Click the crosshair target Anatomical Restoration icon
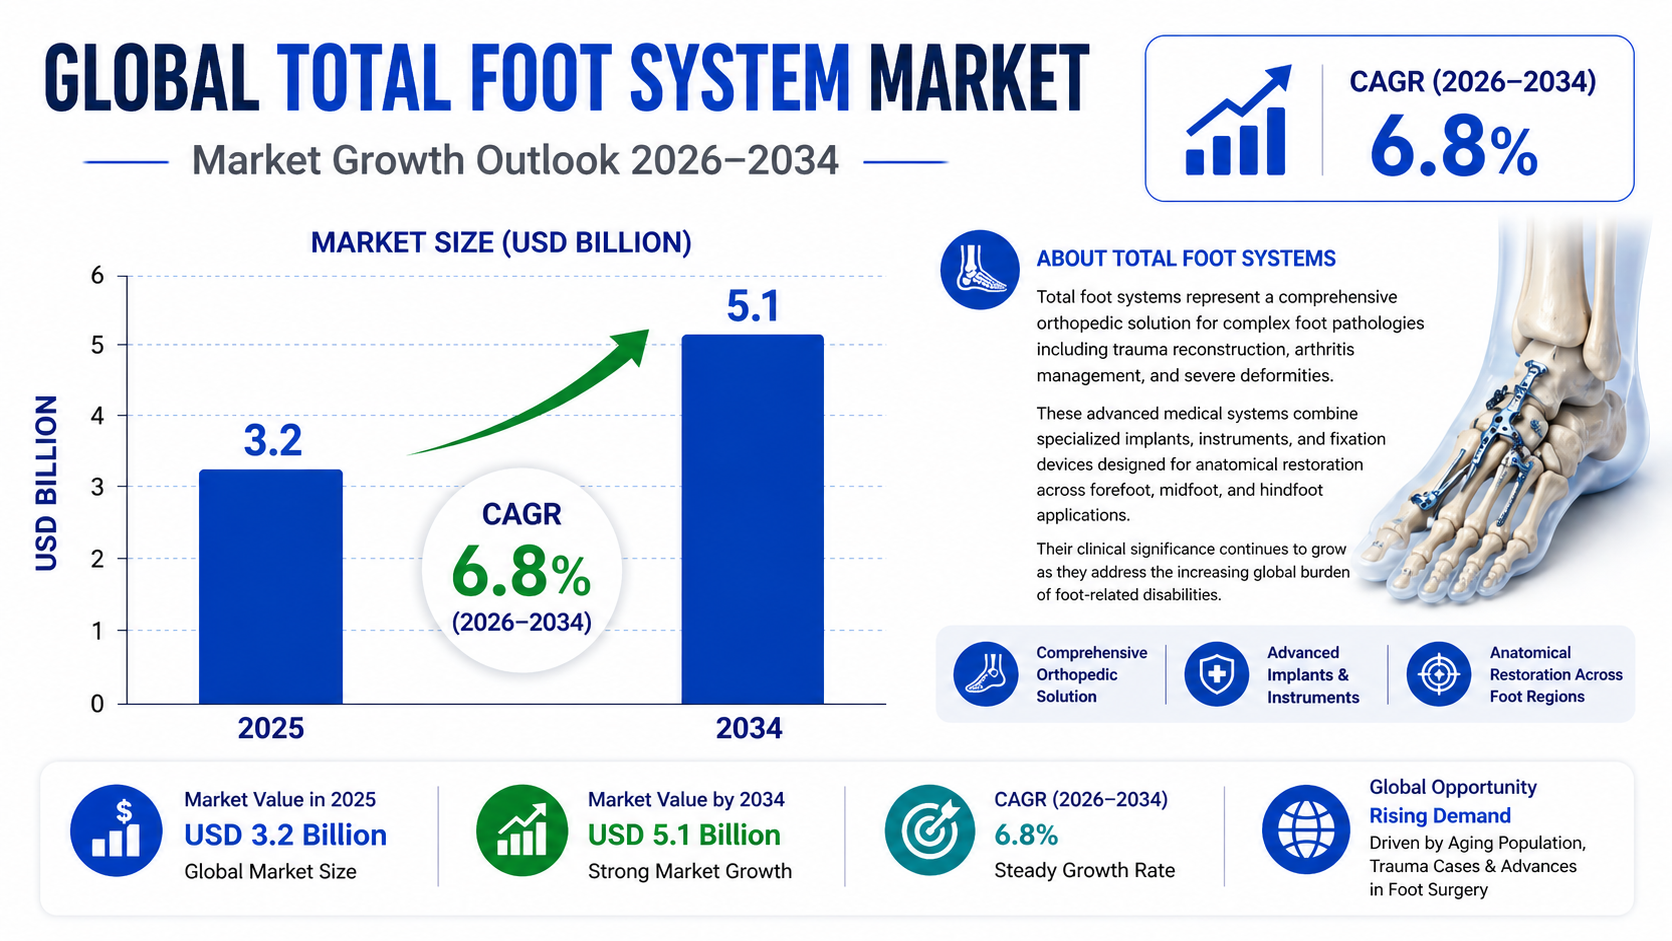The height and width of the screenshot is (941, 1672). (1438, 674)
